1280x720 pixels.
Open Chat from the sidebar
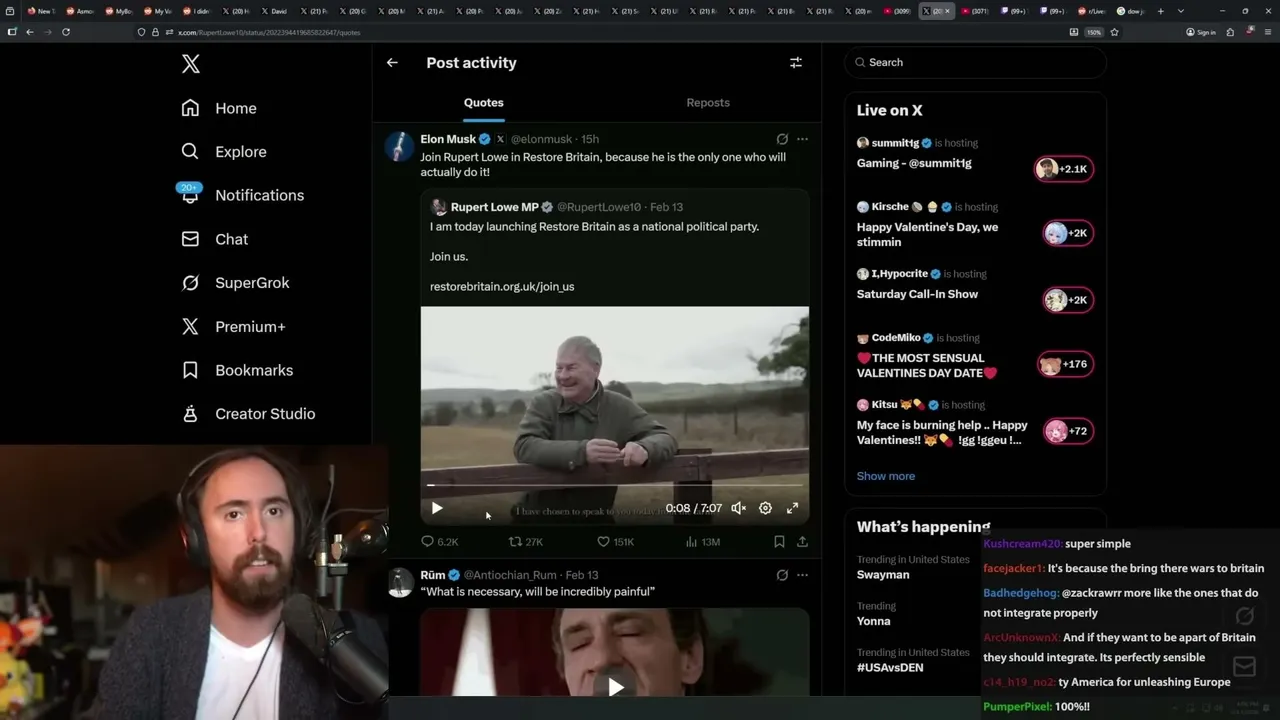click(214, 239)
